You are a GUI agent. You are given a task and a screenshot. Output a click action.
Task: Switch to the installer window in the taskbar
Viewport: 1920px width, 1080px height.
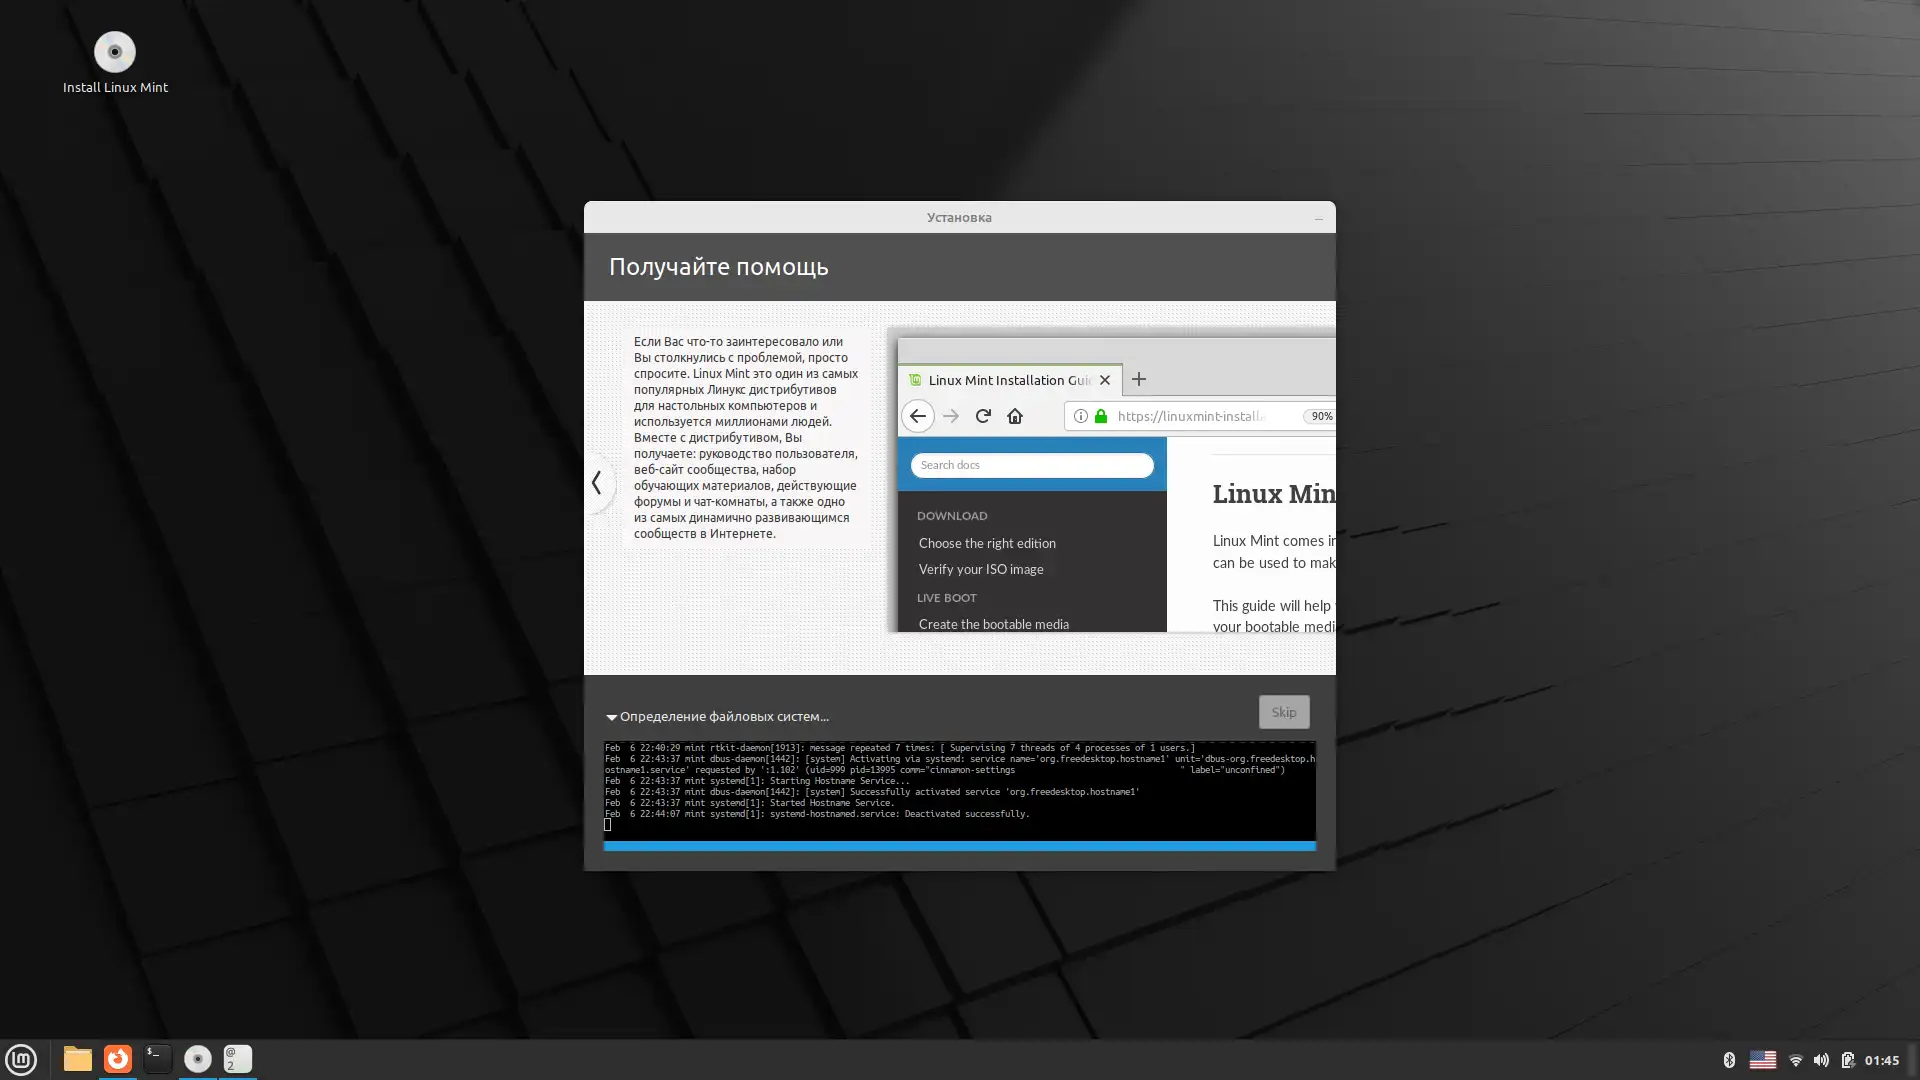(198, 1059)
